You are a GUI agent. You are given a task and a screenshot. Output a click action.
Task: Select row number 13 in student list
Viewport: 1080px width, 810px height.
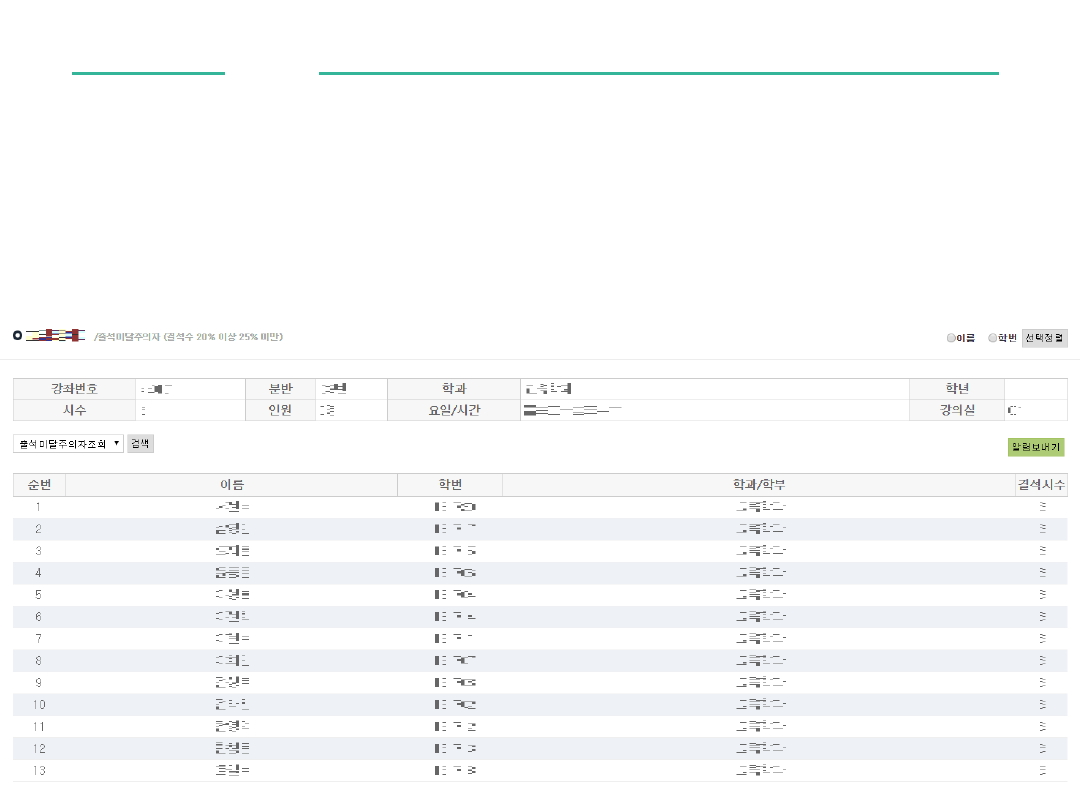(38, 771)
